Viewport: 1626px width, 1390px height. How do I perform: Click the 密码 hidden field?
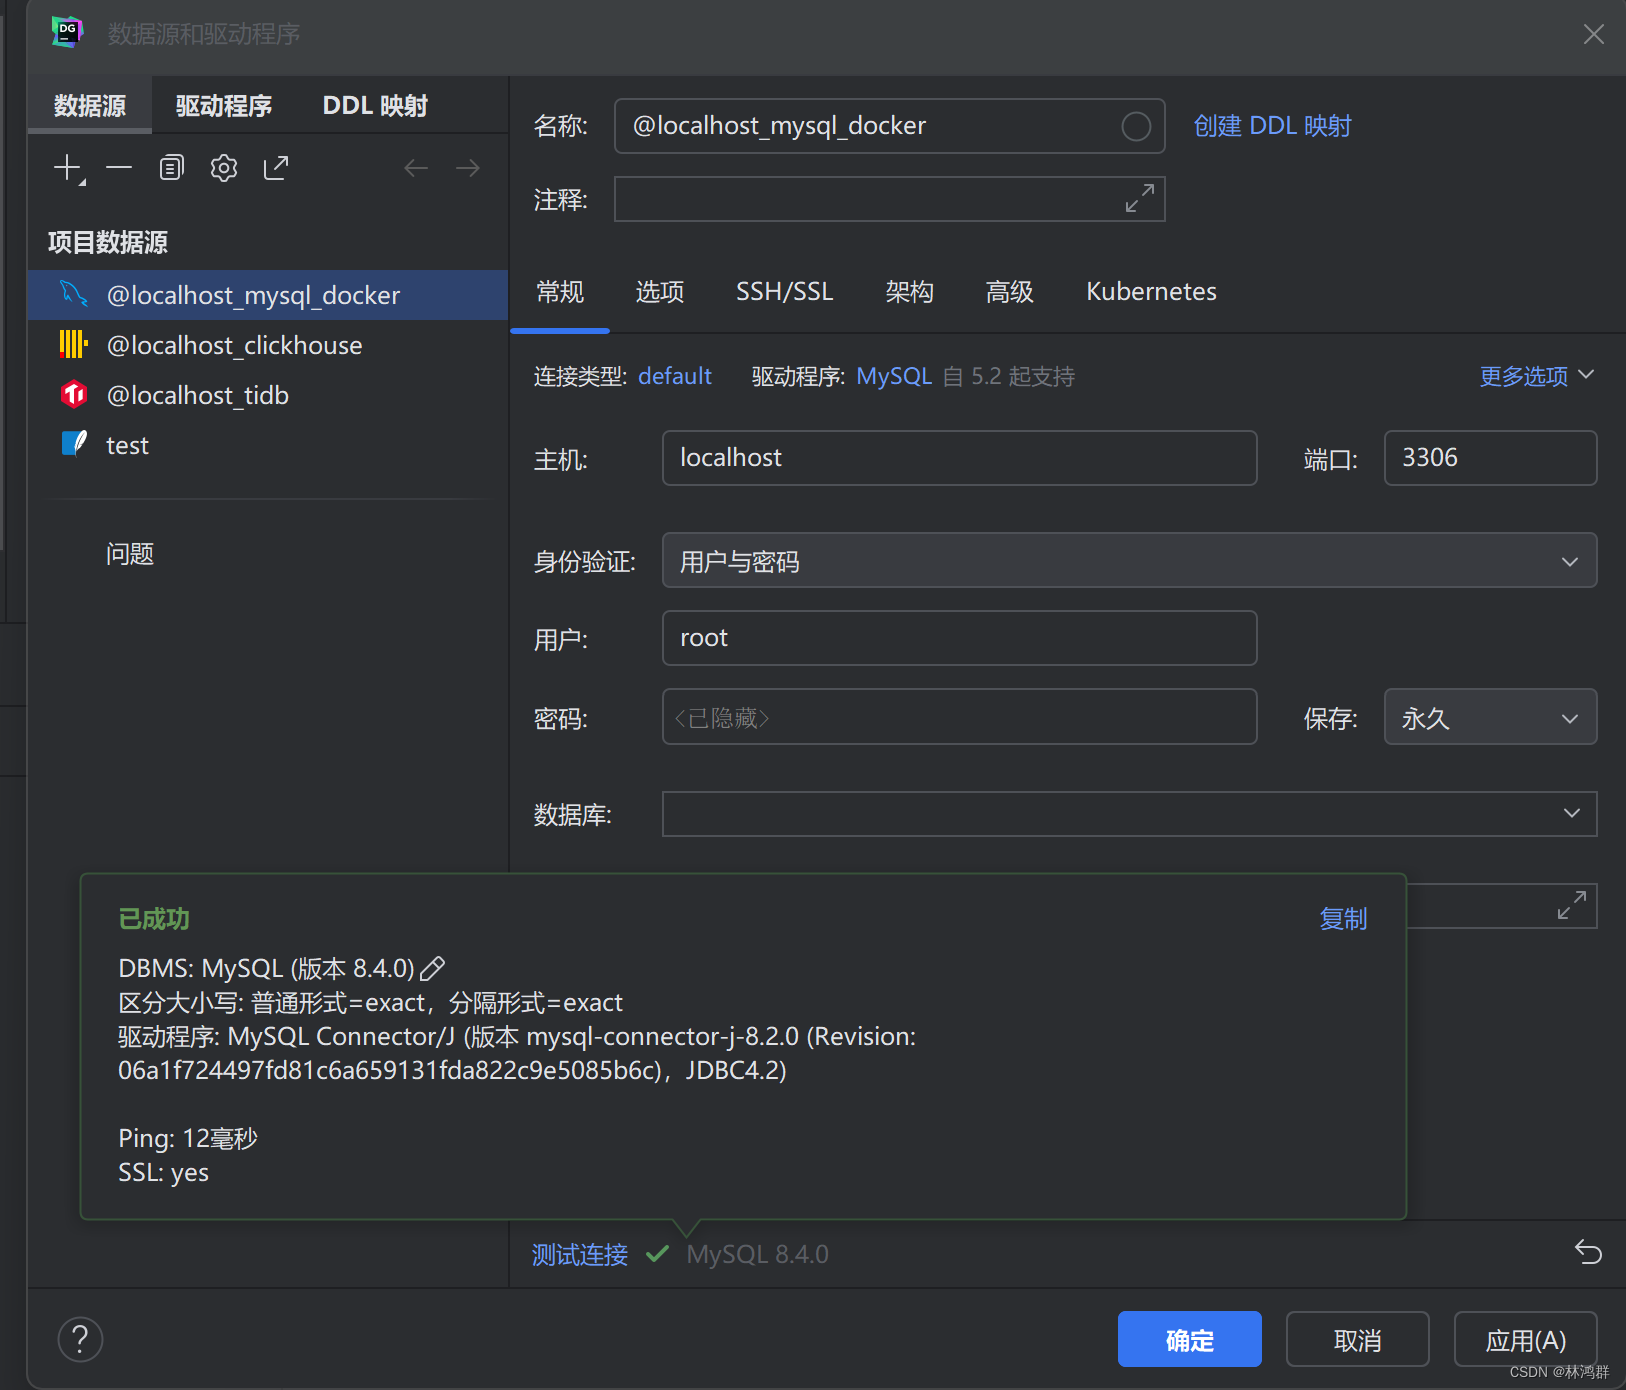coord(959,717)
